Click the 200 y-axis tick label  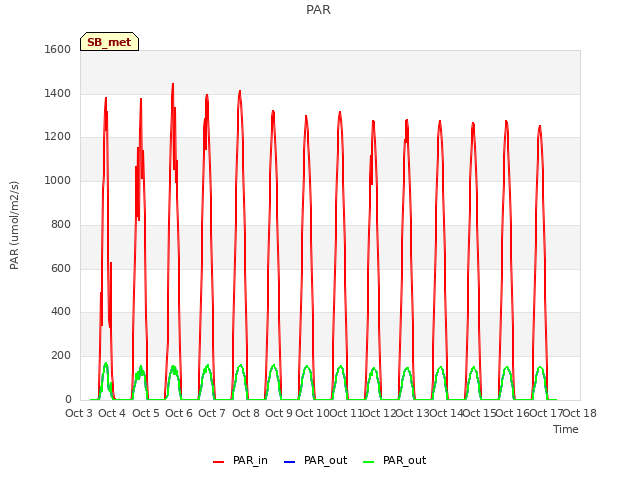pos(61,356)
